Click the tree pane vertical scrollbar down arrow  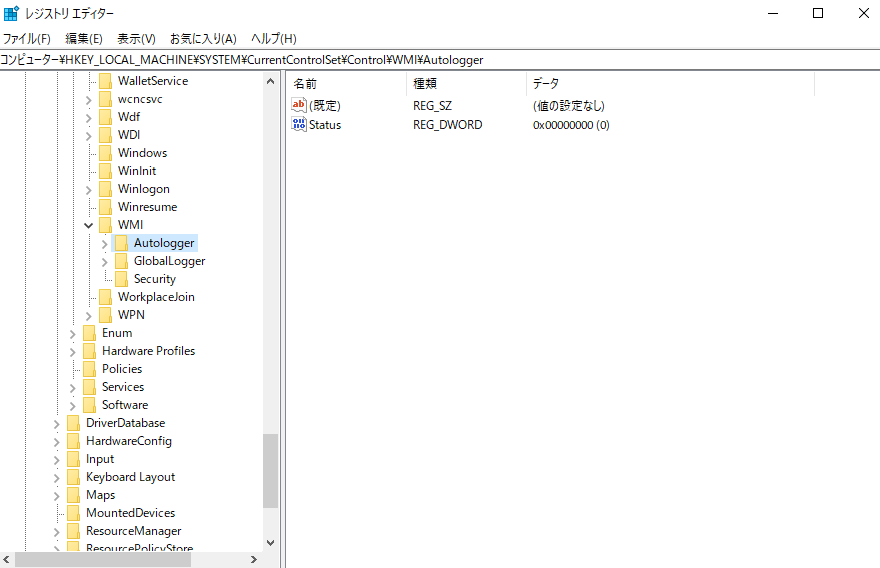(x=270, y=542)
